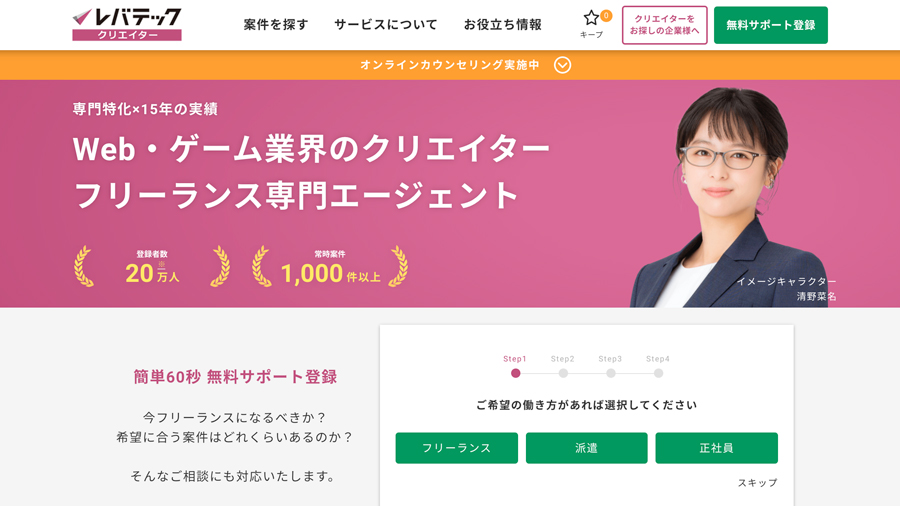Click クリエイターをお探しの企業様へ button
900x506 pixels.
coord(665,25)
